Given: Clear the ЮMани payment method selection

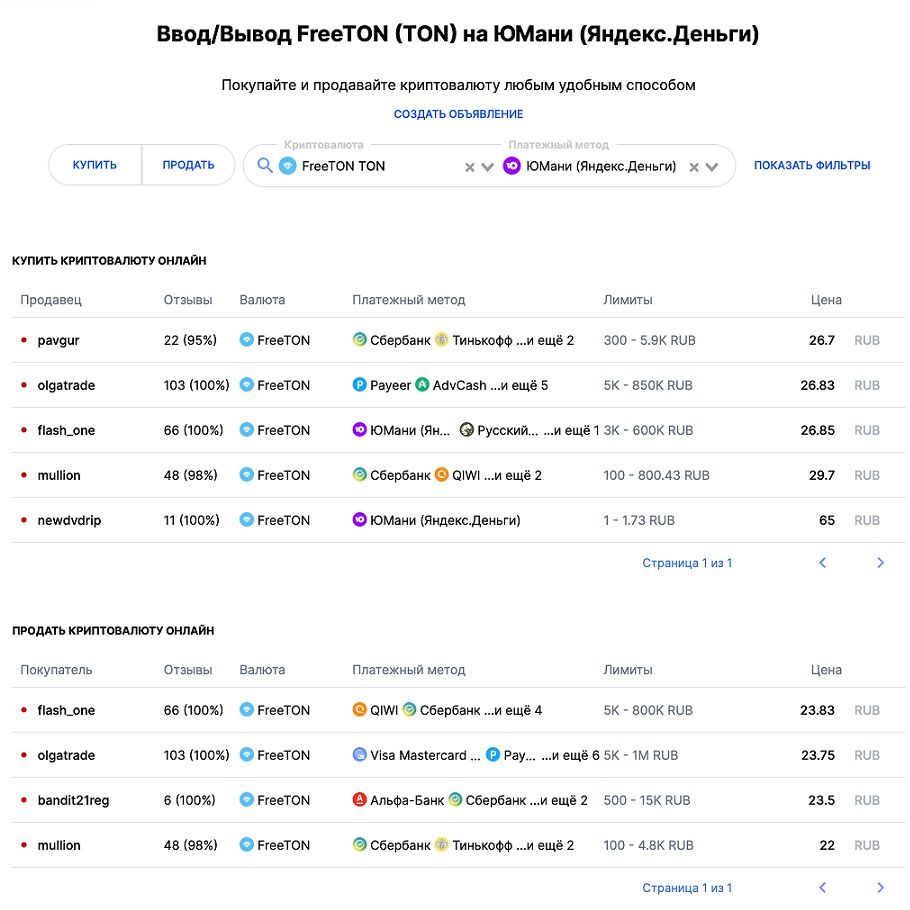Looking at the screenshot, I should click(x=694, y=167).
